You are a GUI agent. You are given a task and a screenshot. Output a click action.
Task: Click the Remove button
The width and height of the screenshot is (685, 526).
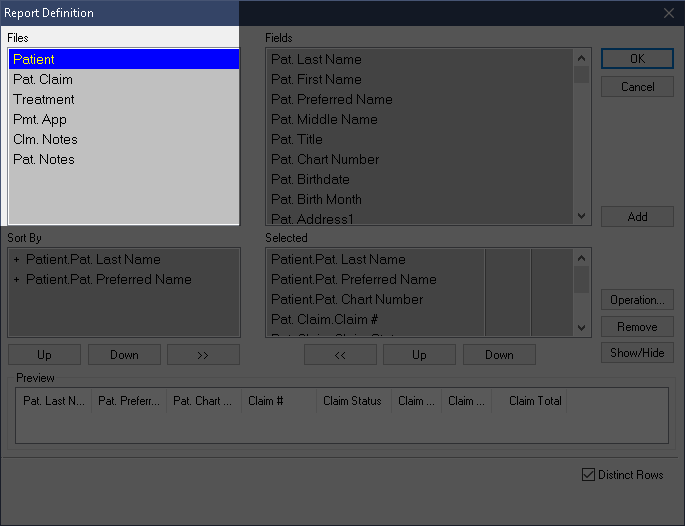pyautogui.click(x=637, y=327)
